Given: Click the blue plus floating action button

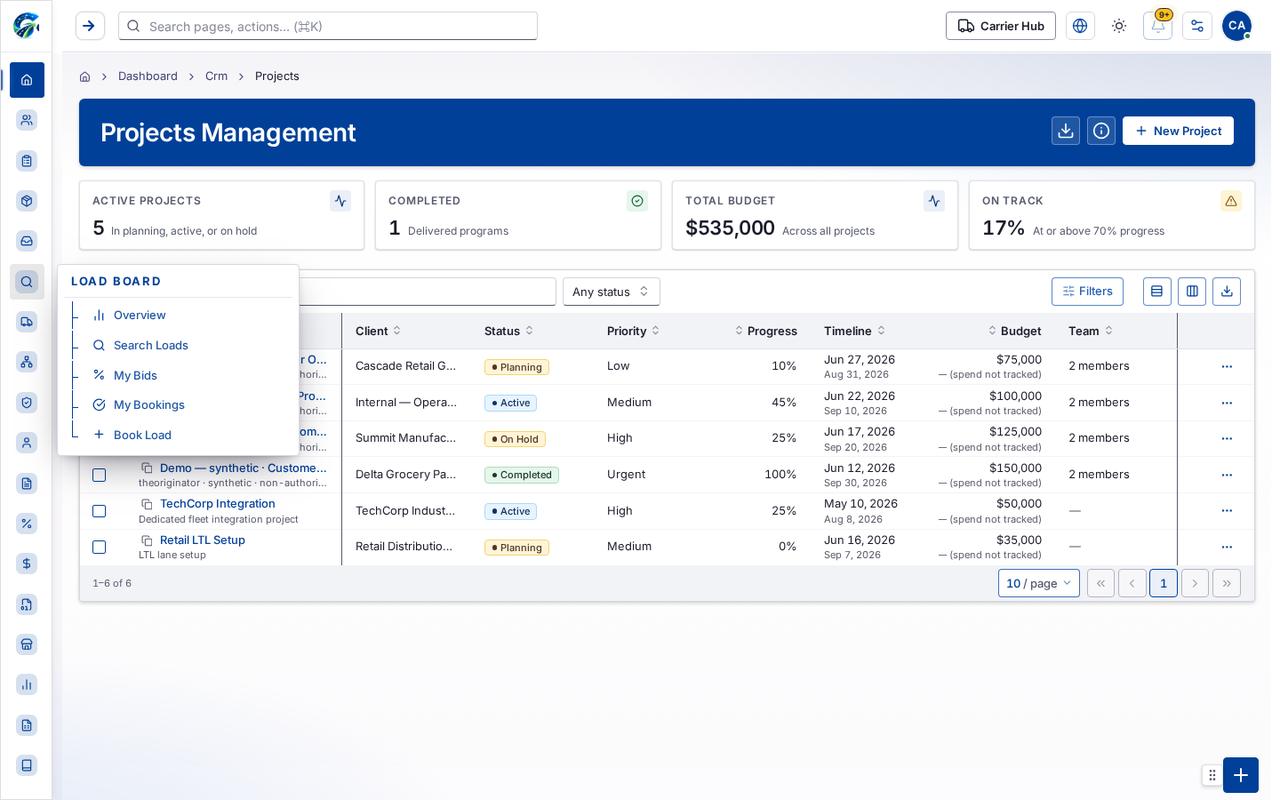Looking at the screenshot, I should coord(1241,775).
